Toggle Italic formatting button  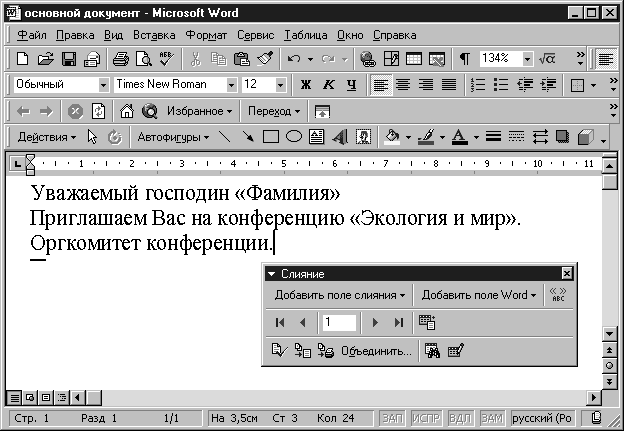[x=327, y=85]
